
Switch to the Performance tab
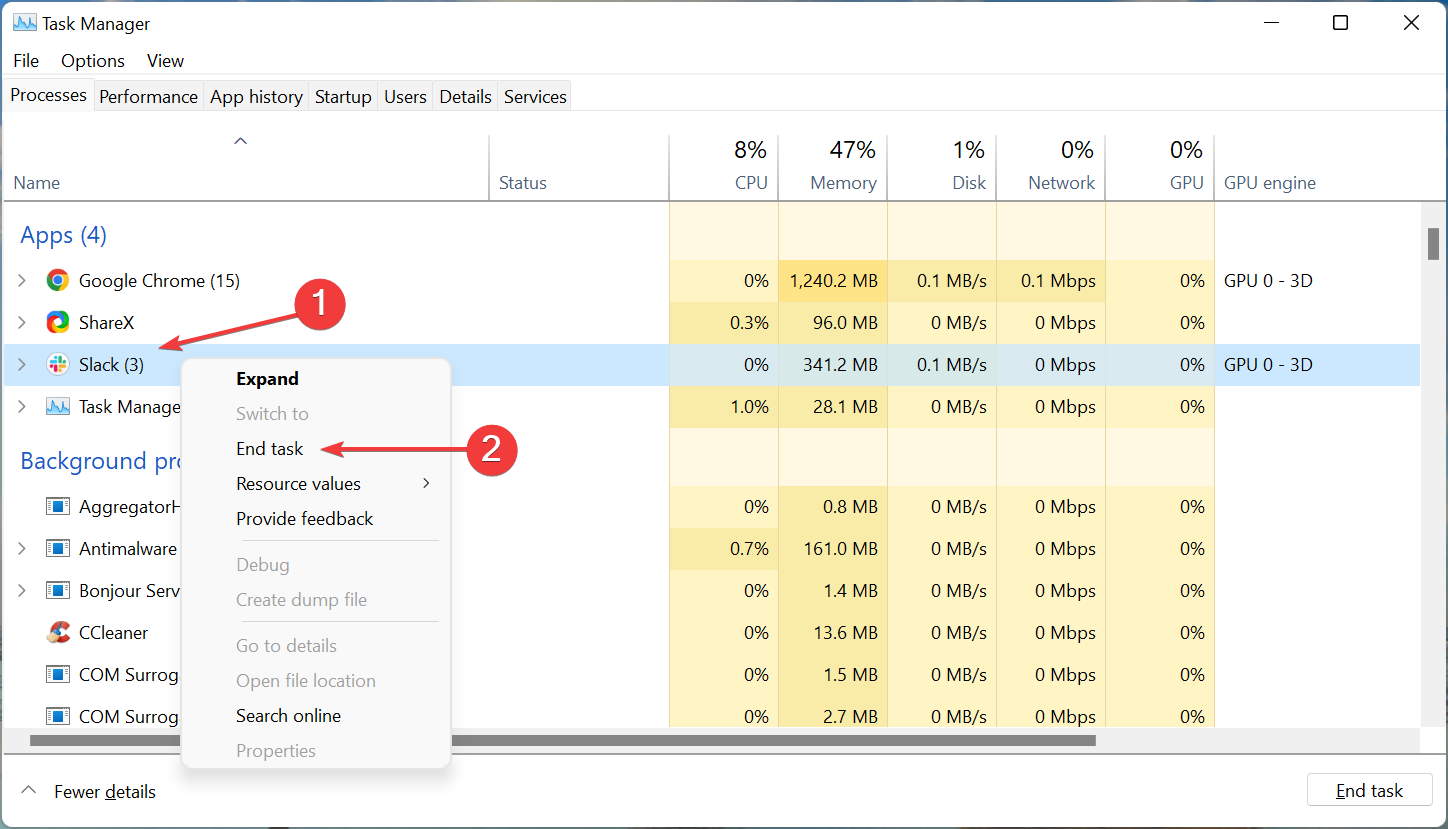[x=148, y=96]
